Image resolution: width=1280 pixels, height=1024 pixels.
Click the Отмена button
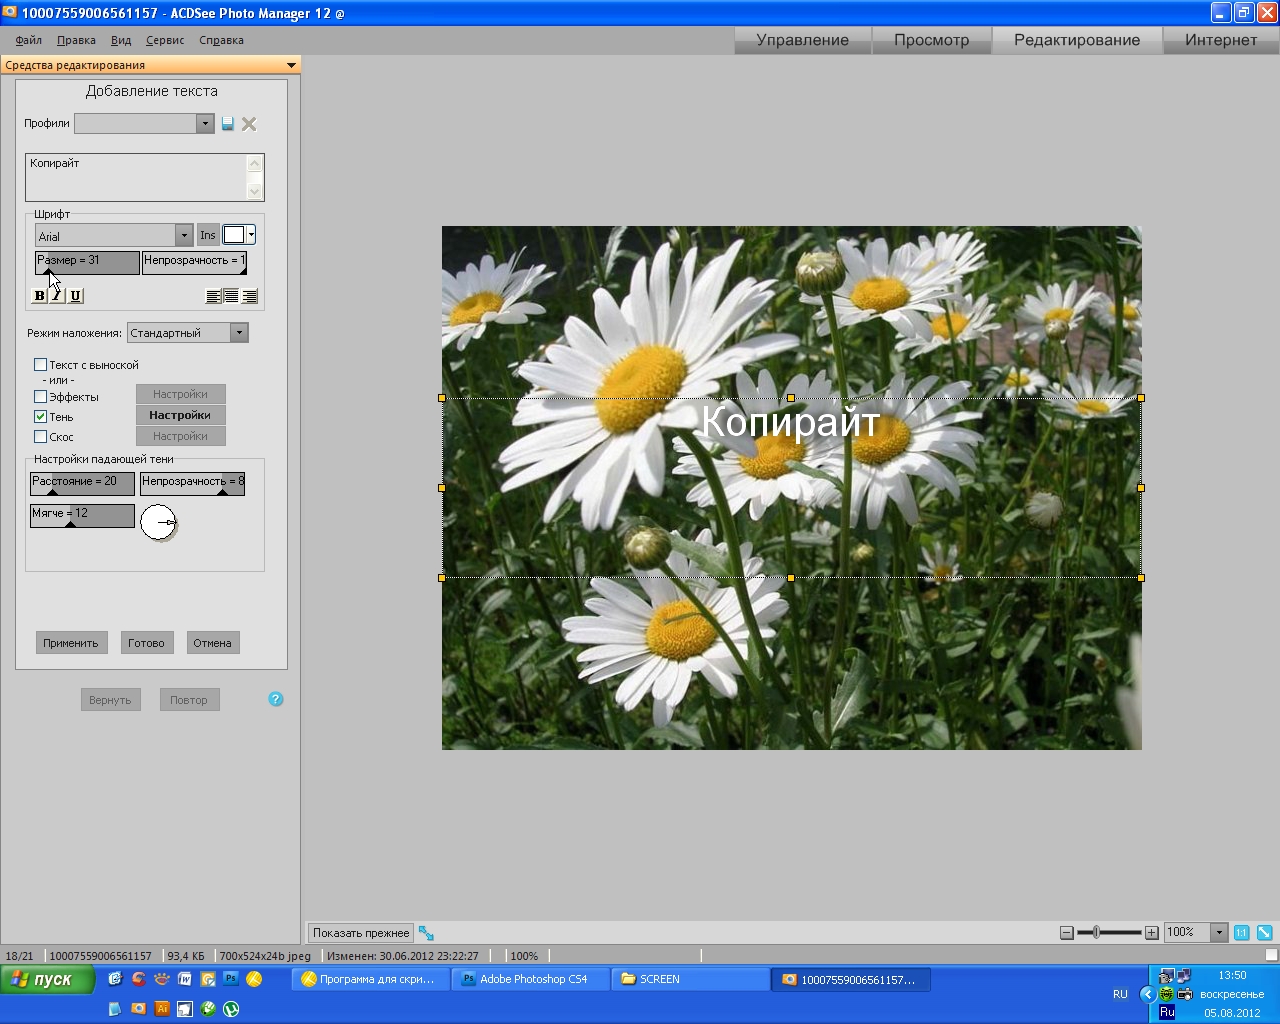[212, 643]
